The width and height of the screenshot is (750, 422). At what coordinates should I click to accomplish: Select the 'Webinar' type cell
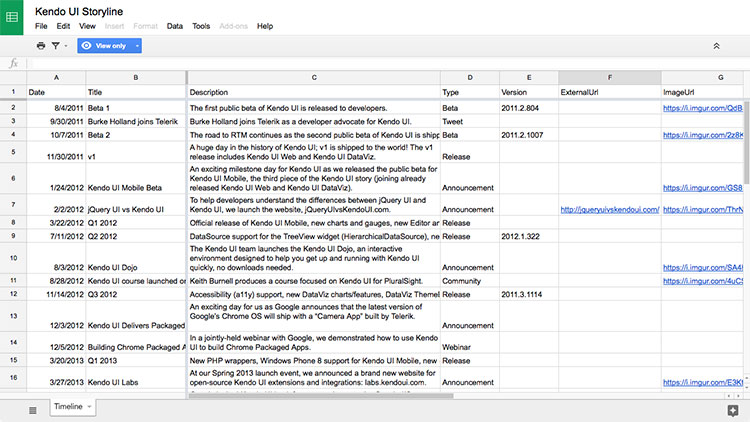tap(470, 343)
